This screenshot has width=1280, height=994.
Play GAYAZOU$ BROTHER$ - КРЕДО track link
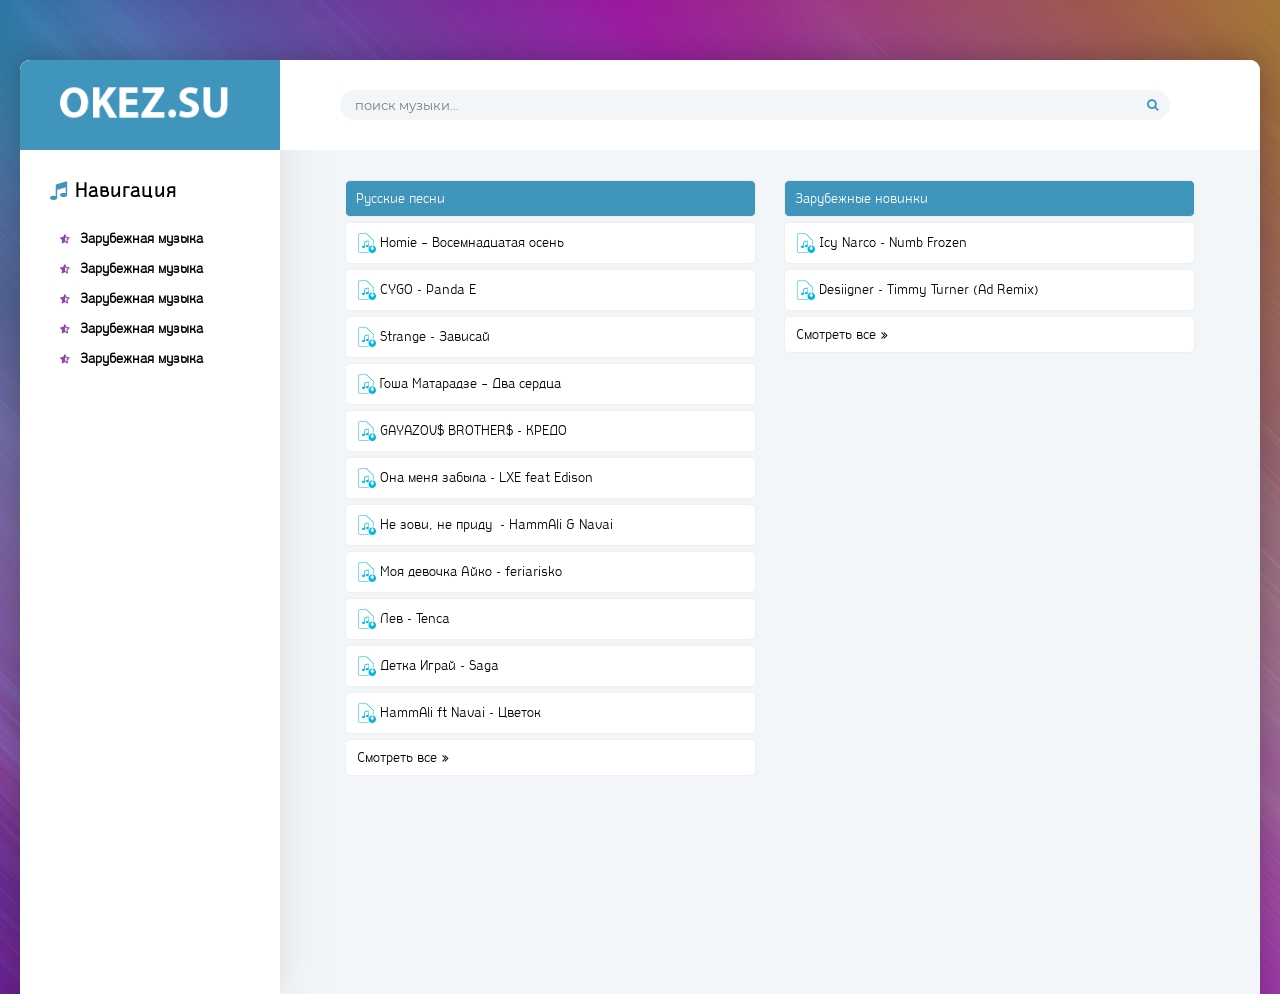pos(473,431)
